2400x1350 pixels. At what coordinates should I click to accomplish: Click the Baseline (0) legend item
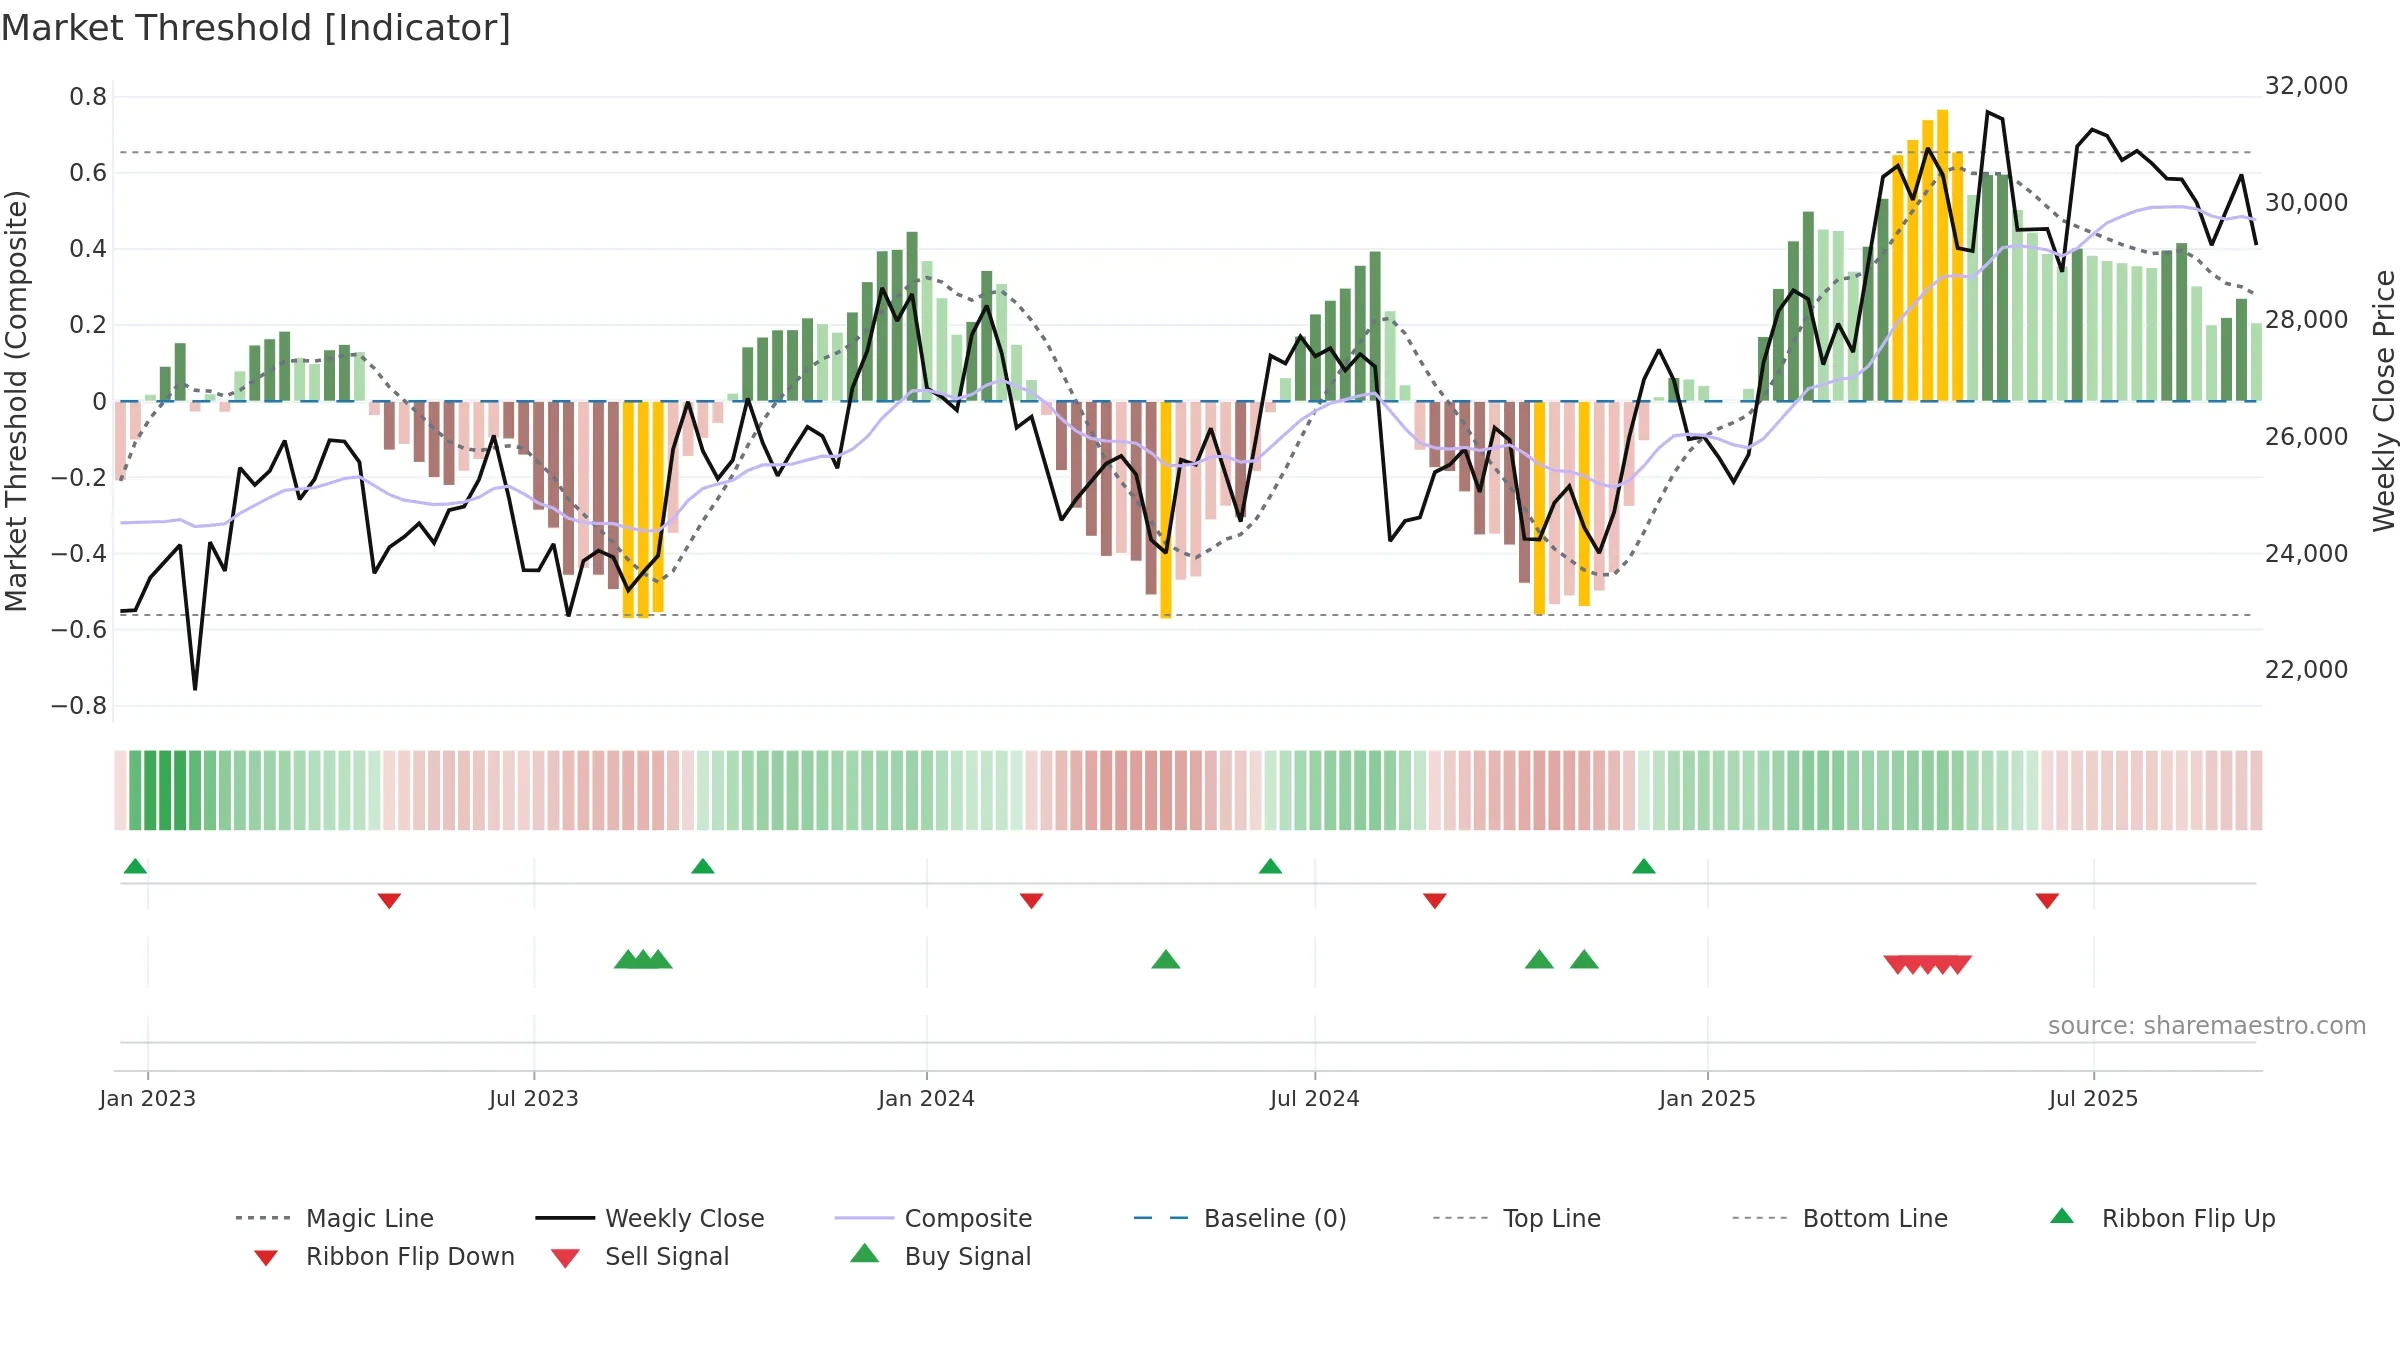[1240, 1218]
